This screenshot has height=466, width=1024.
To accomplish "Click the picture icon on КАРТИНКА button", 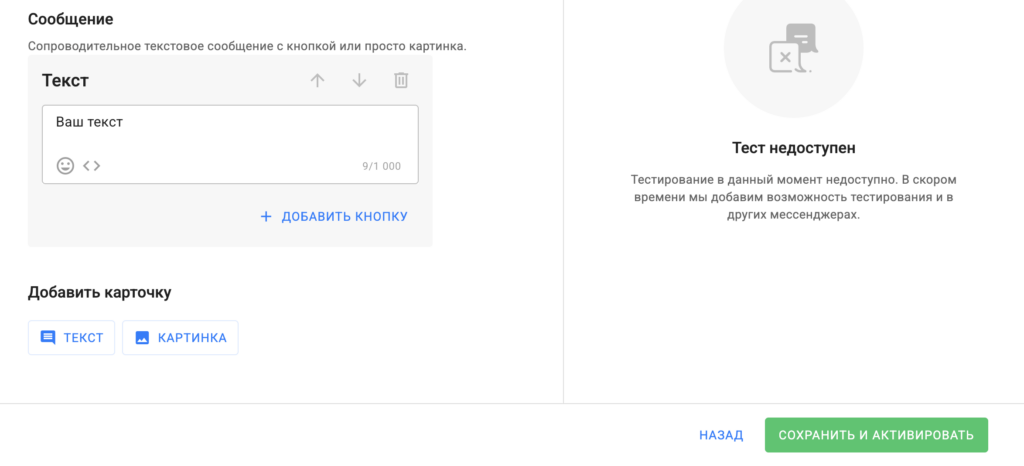I will tap(142, 338).
